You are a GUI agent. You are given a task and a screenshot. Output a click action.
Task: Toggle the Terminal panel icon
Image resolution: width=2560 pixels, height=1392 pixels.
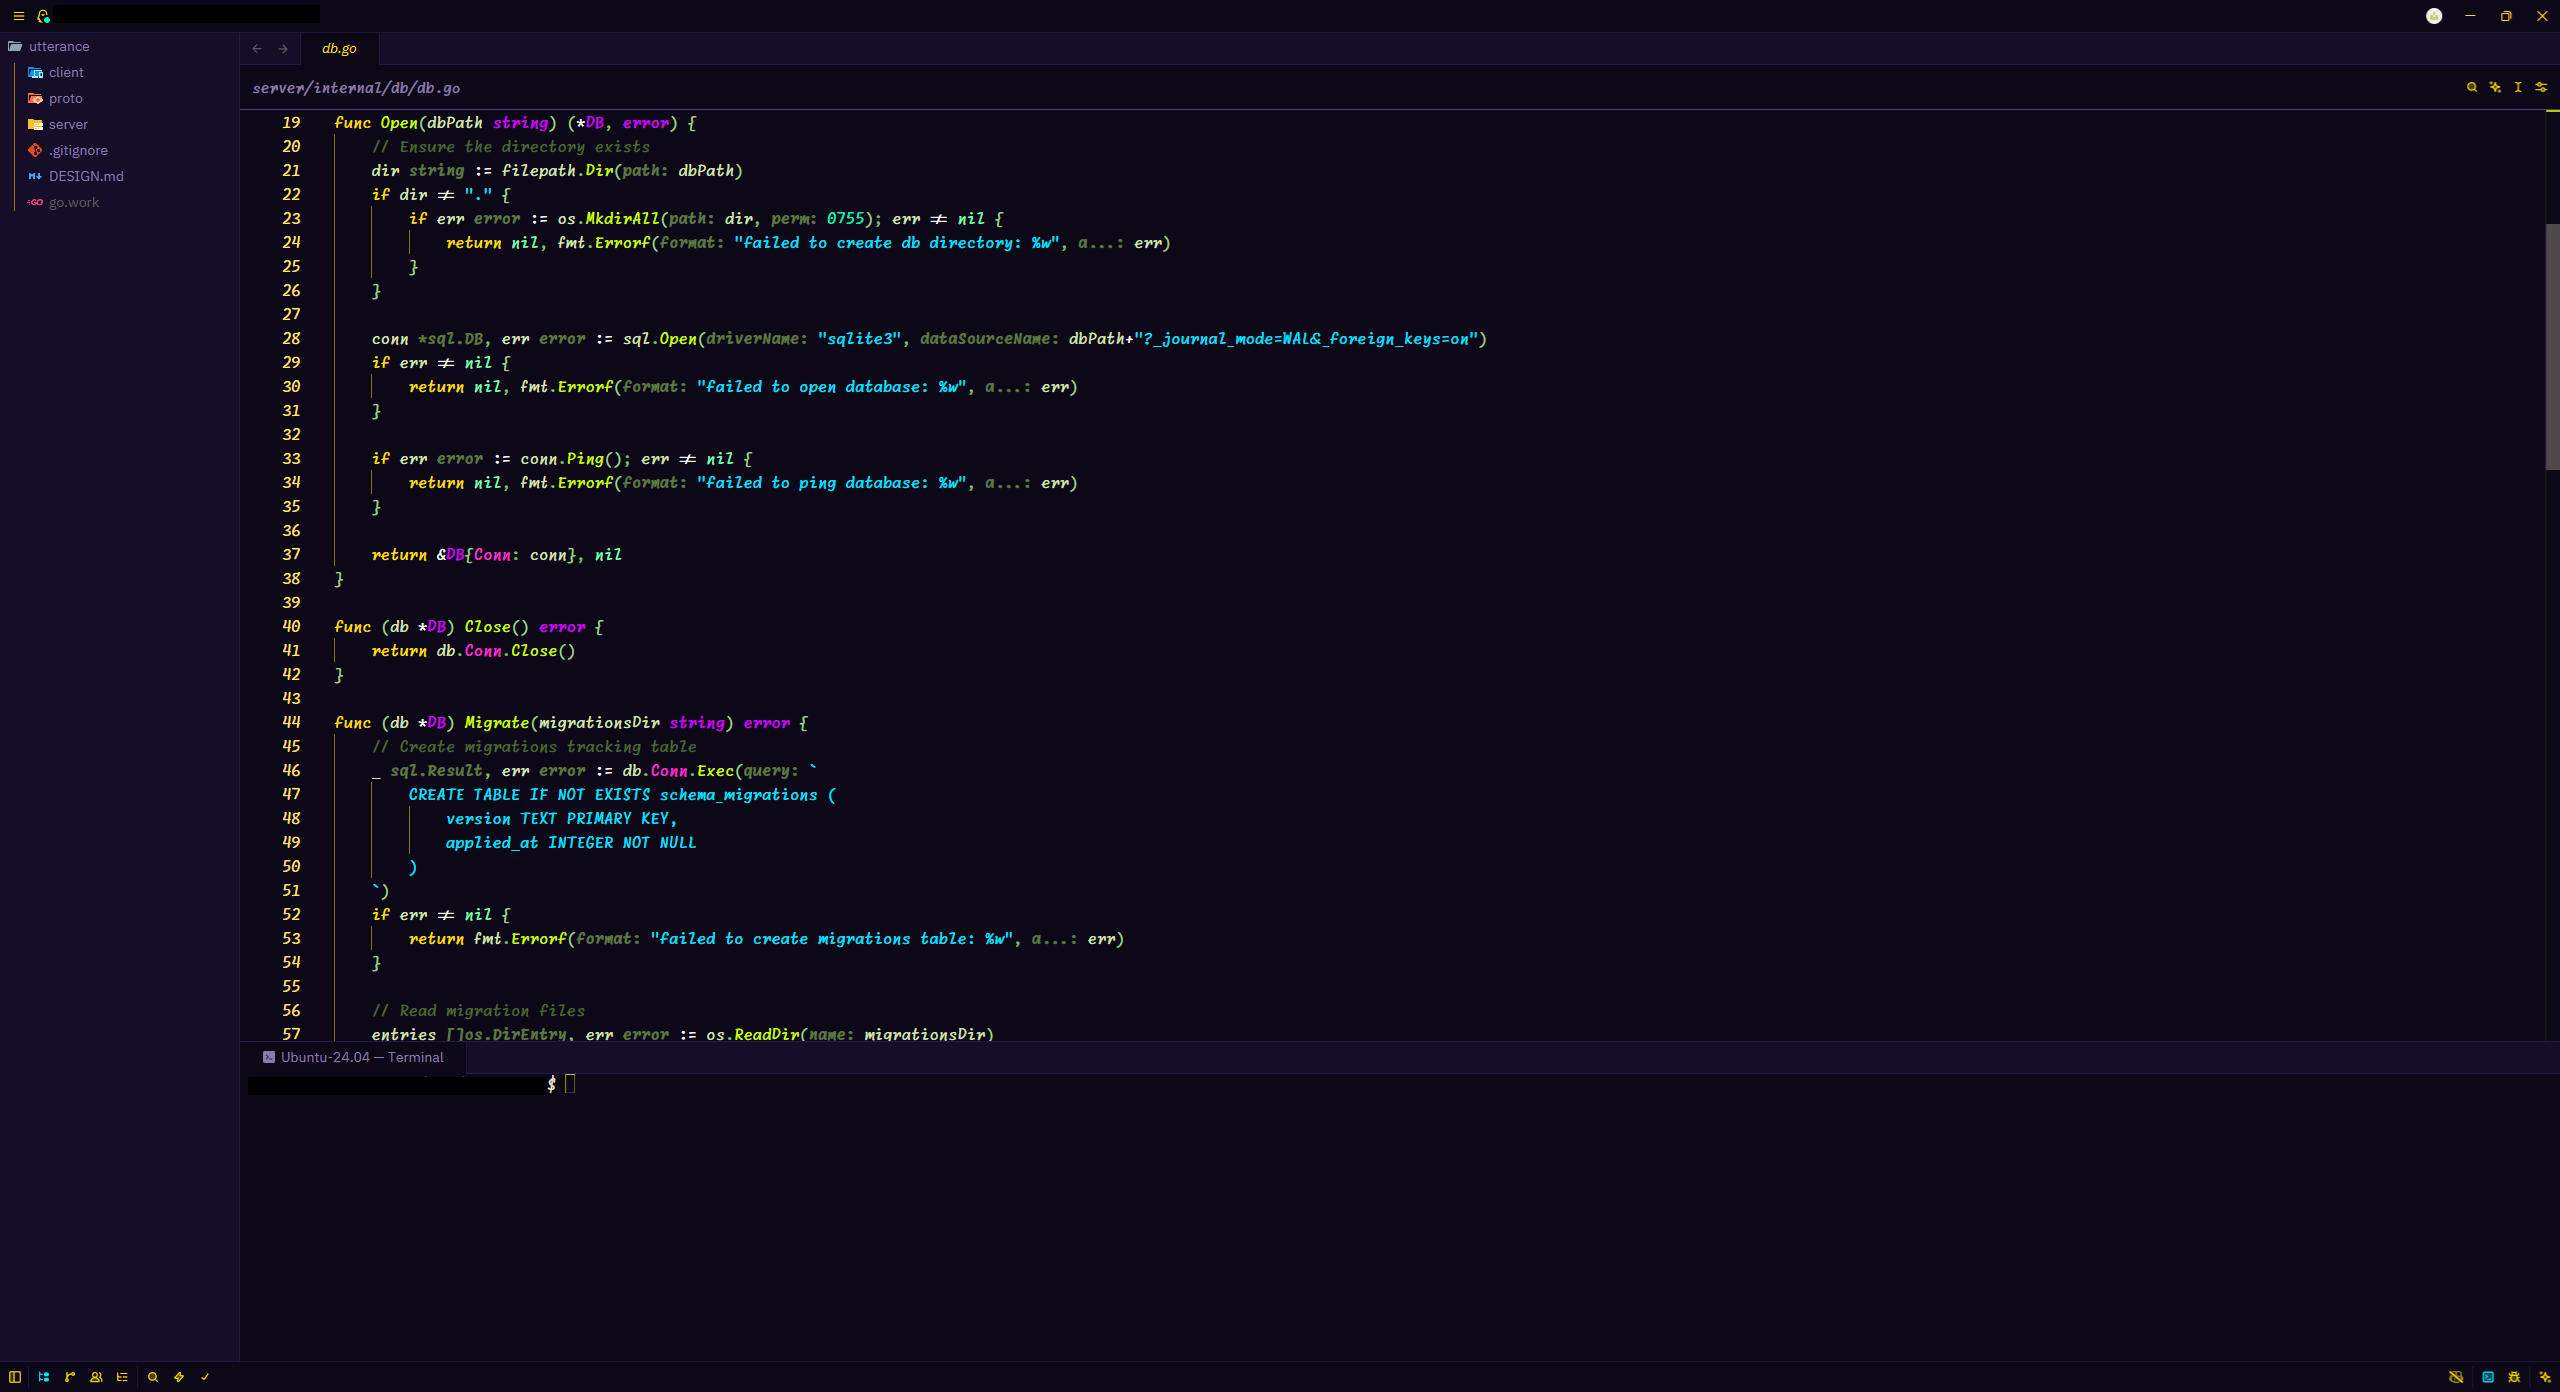point(2488,1377)
